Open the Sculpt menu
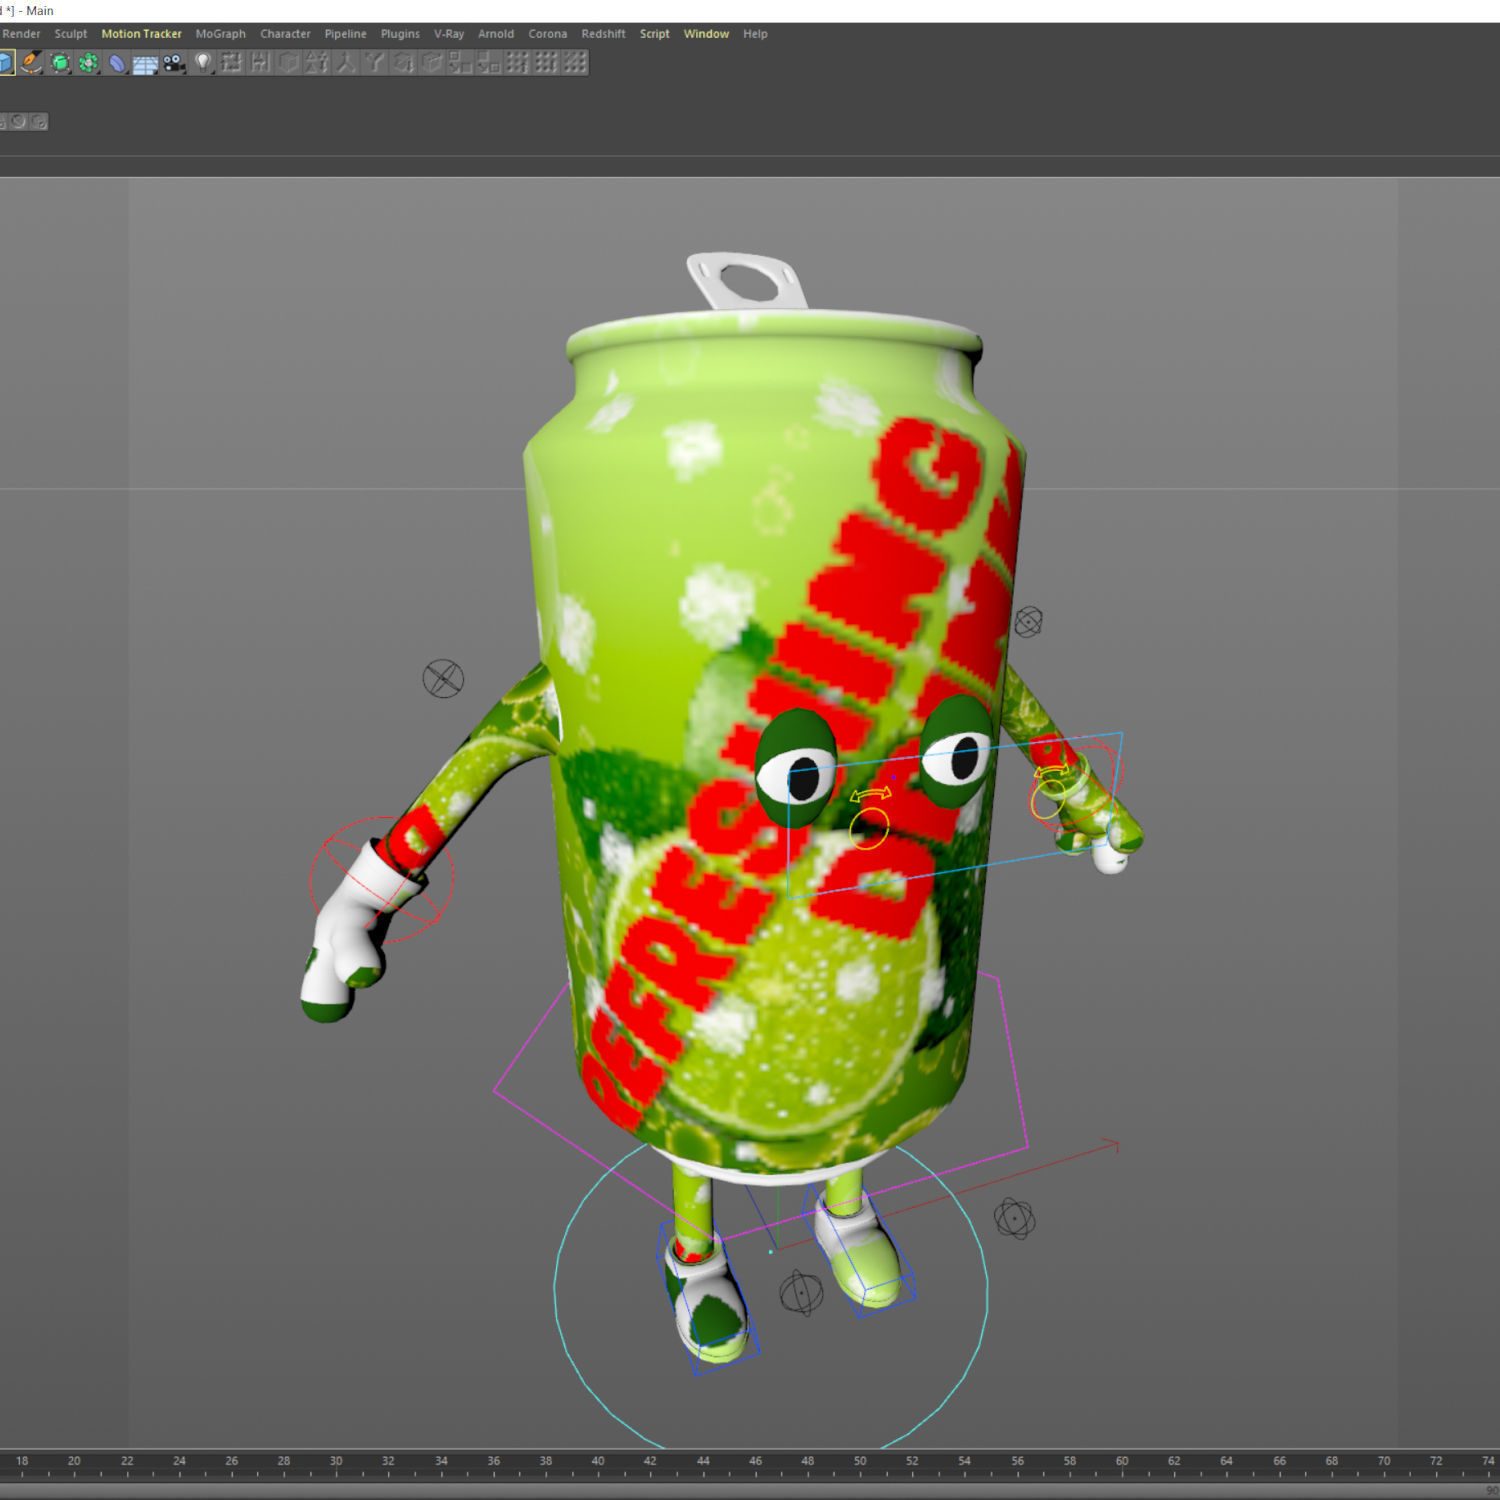This screenshot has width=1500, height=1500. pos(71,34)
